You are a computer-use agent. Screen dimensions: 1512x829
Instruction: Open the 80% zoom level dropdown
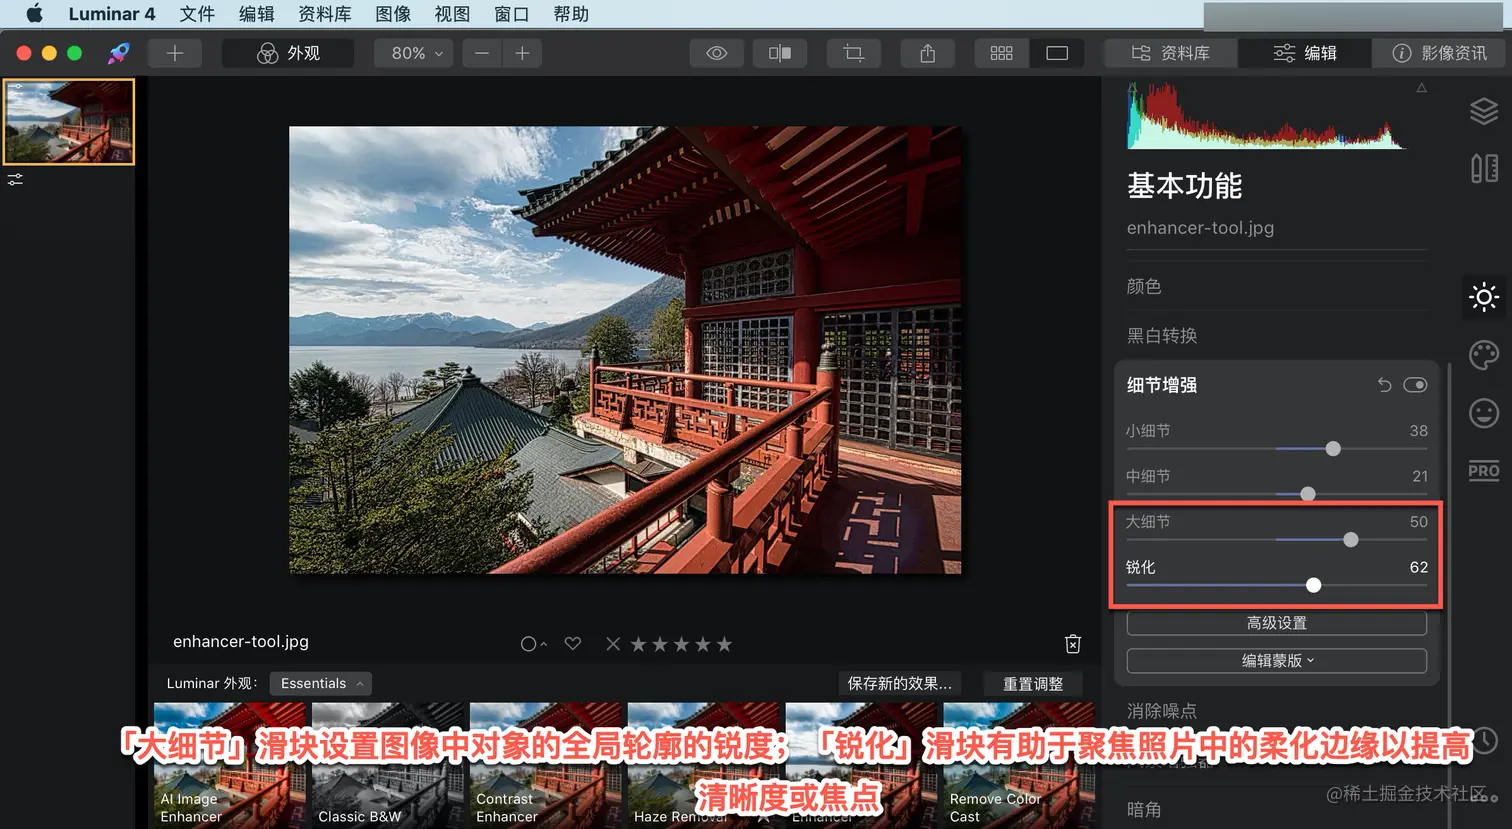pyautogui.click(x=414, y=53)
